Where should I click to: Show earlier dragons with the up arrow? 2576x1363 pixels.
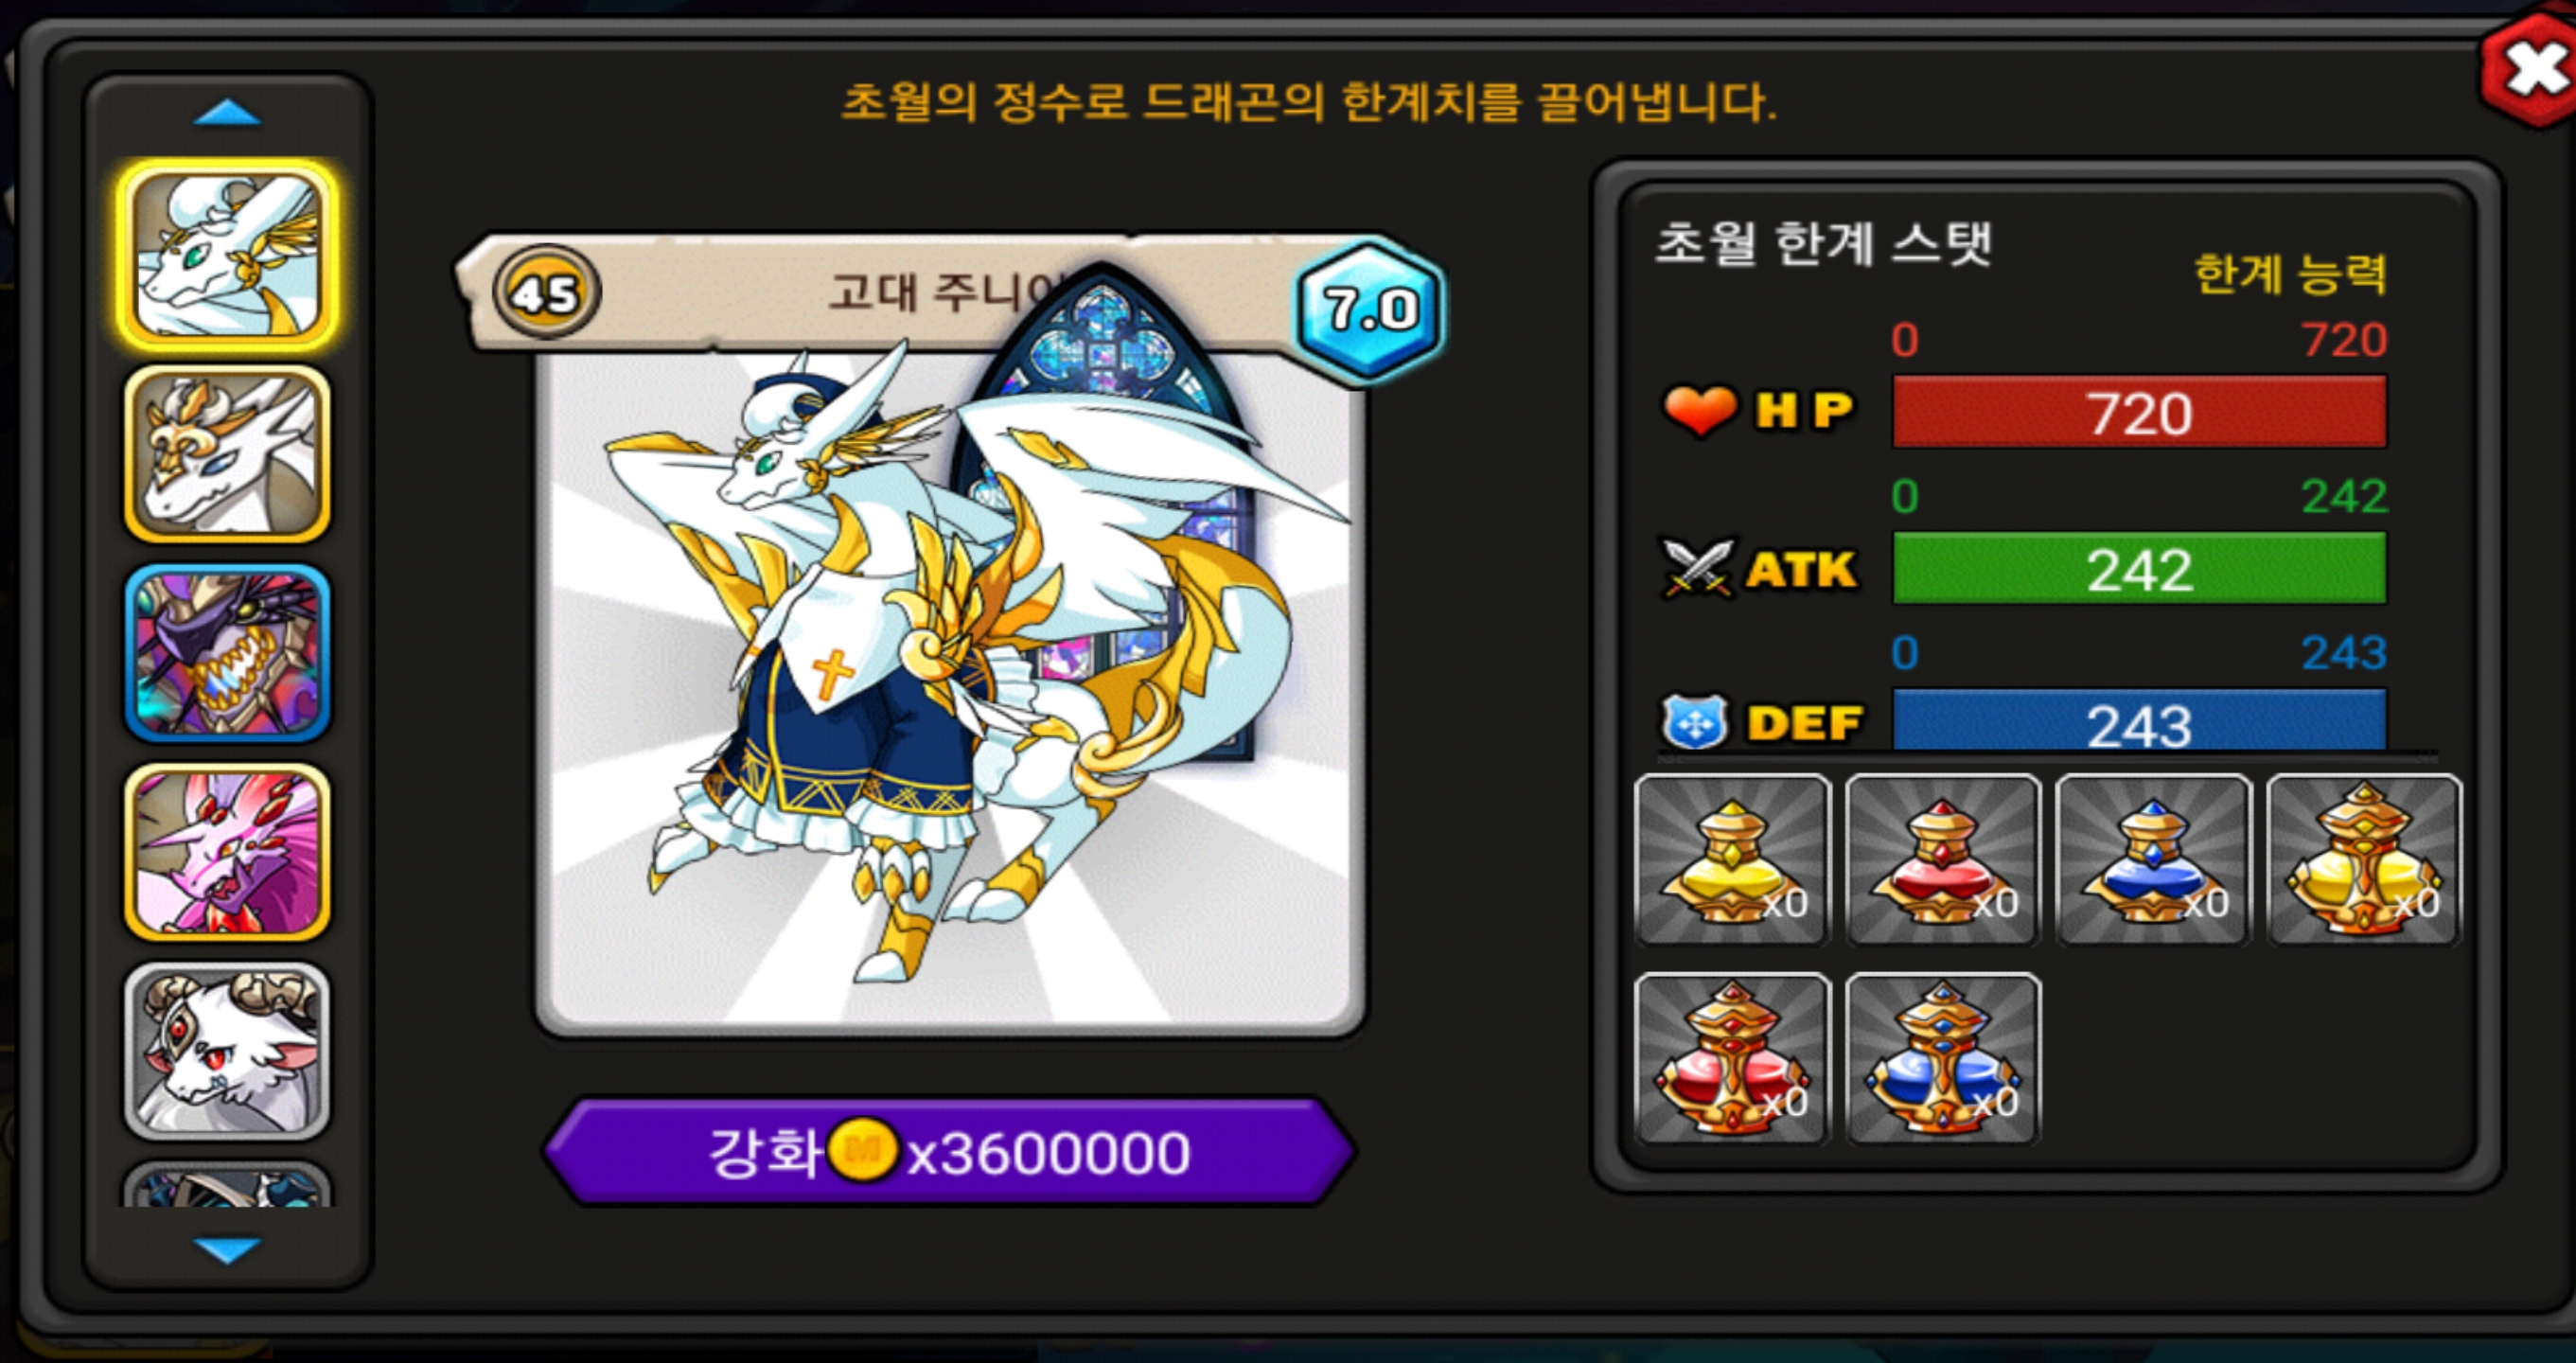tap(227, 113)
